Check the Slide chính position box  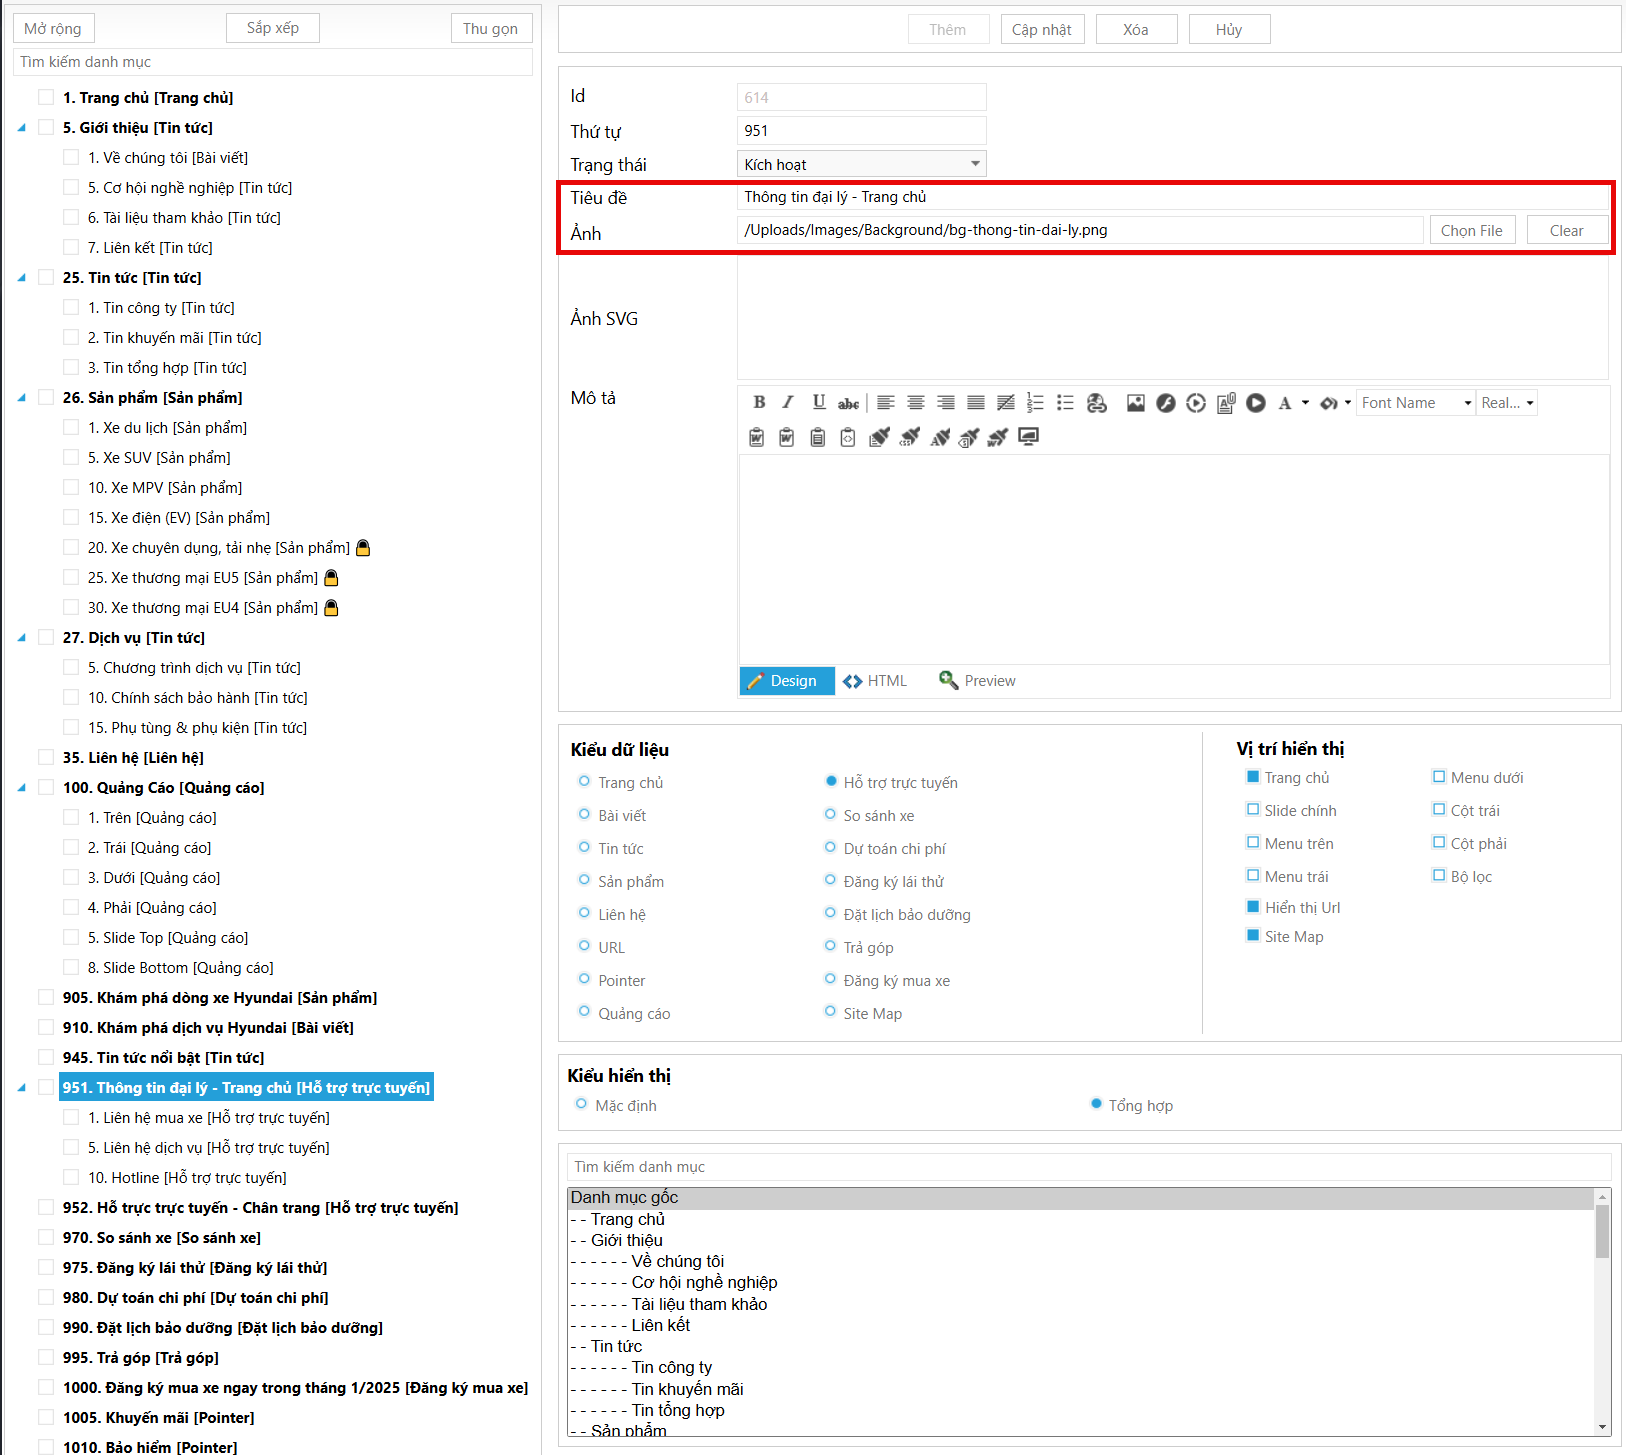click(x=1252, y=810)
